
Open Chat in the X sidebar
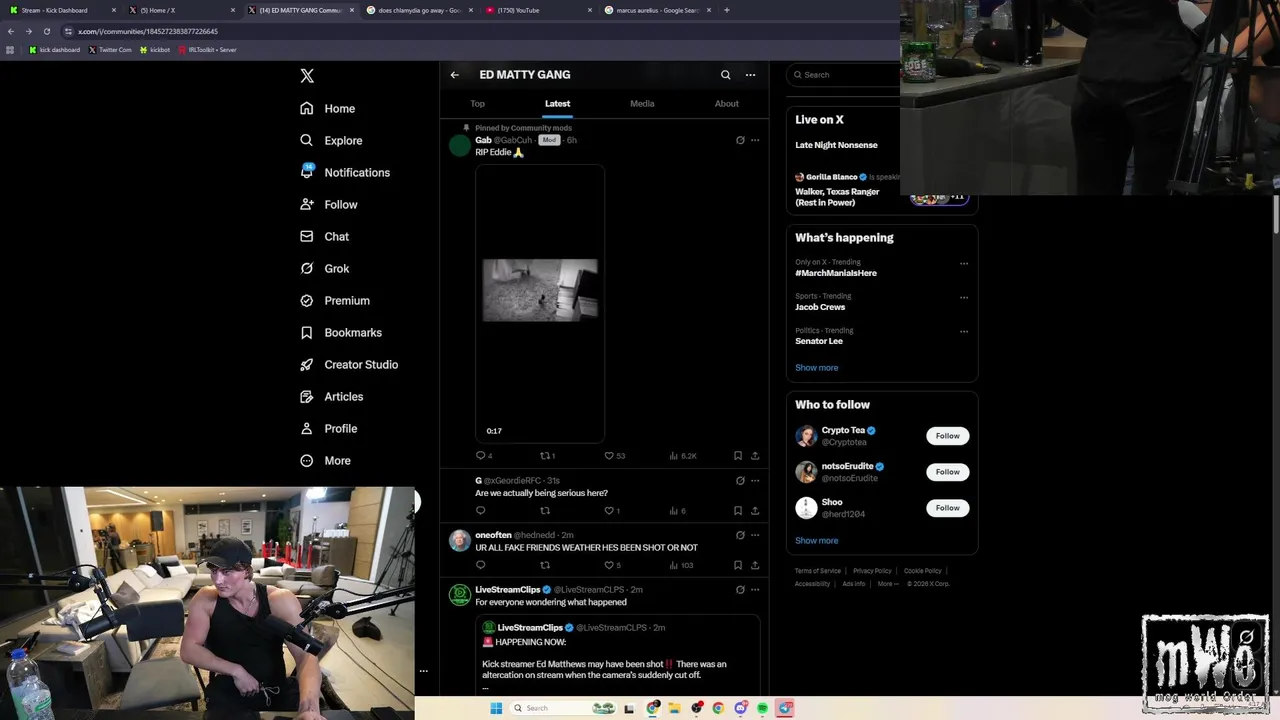(x=324, y=236)
